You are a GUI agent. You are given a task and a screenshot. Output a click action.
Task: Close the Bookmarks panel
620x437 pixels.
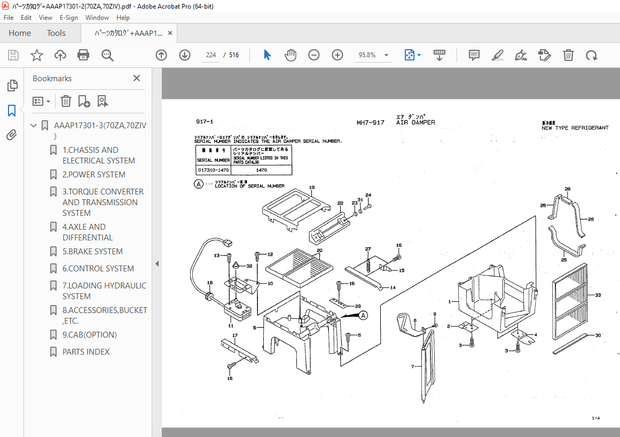[136, 78]
